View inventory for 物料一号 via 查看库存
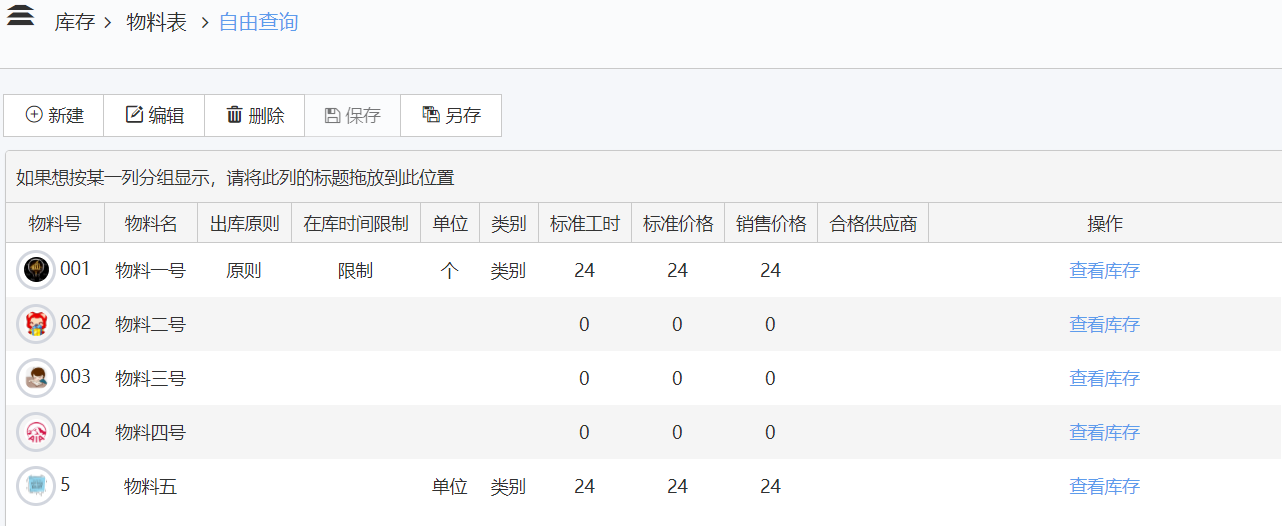Image resolution: width=1282 pixels, height=526 pixels. tap(1104, 271)
